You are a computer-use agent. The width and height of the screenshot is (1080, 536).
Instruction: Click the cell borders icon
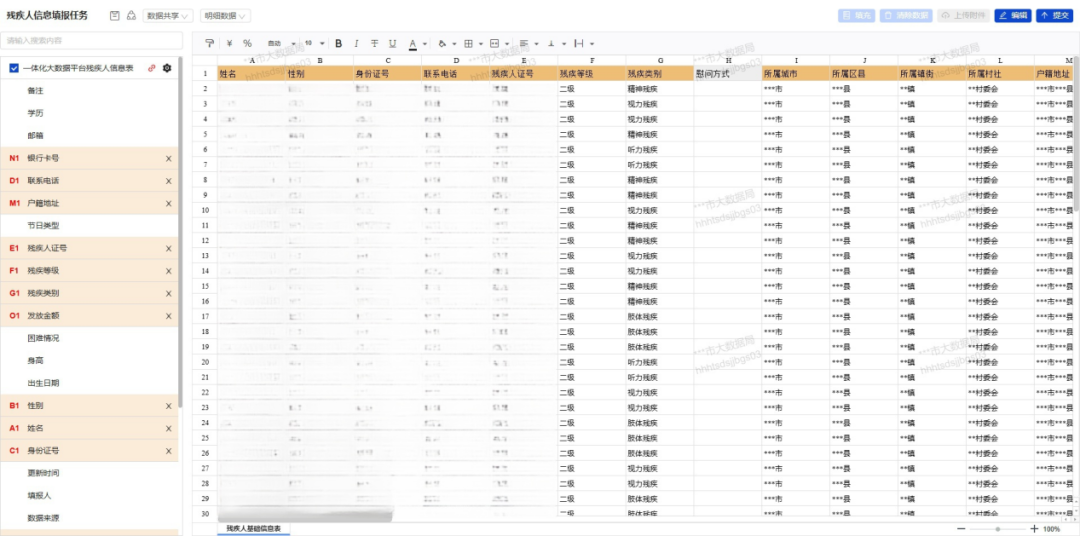[x=468, y=43]
